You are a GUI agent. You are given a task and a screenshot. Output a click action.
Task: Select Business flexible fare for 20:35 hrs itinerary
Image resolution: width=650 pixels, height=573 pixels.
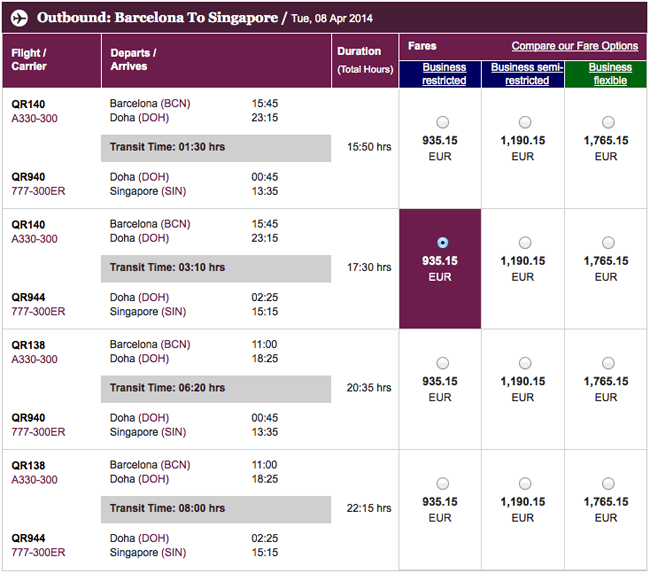[x=608, y=363]
